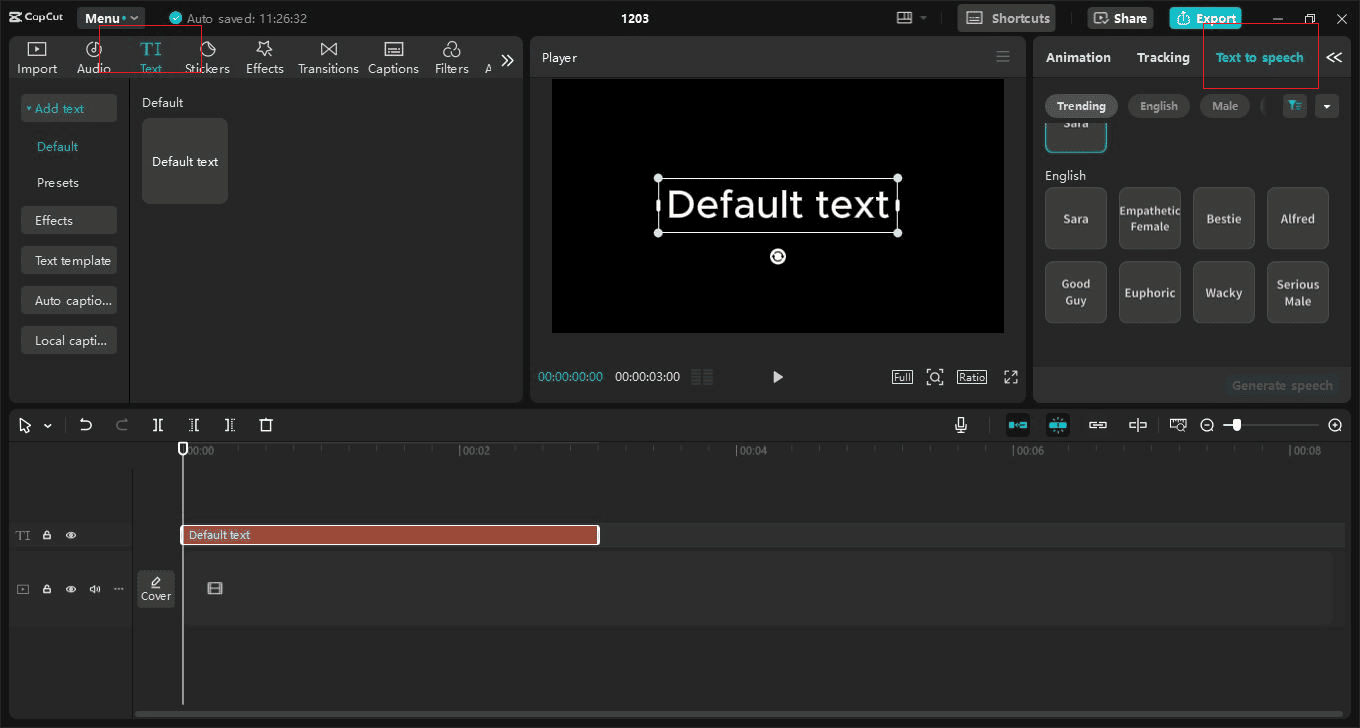Switch to the Tracking tab
Viewport: 1360px width, 728px height.
(x=1163, y=58)
